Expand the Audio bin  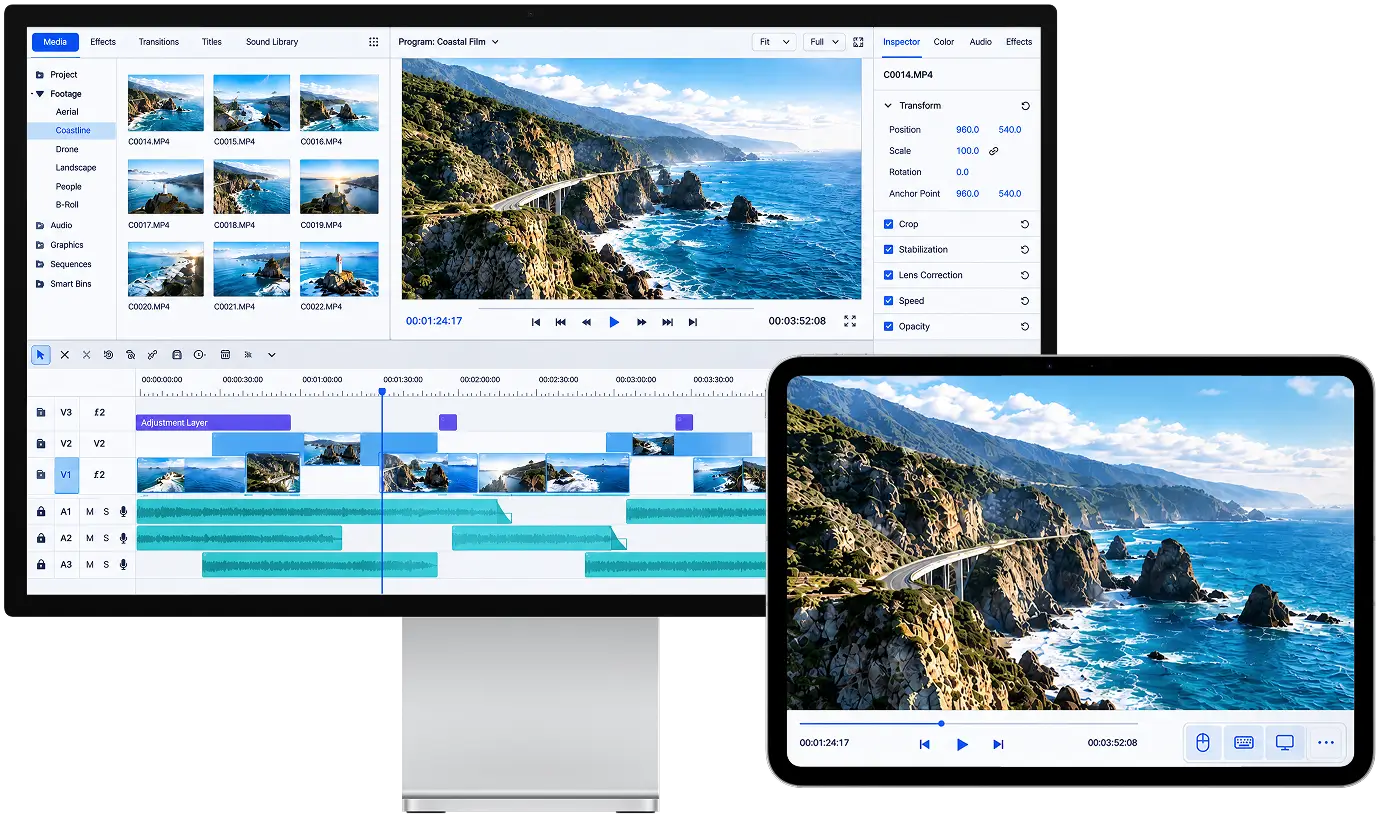pos(39,226)
